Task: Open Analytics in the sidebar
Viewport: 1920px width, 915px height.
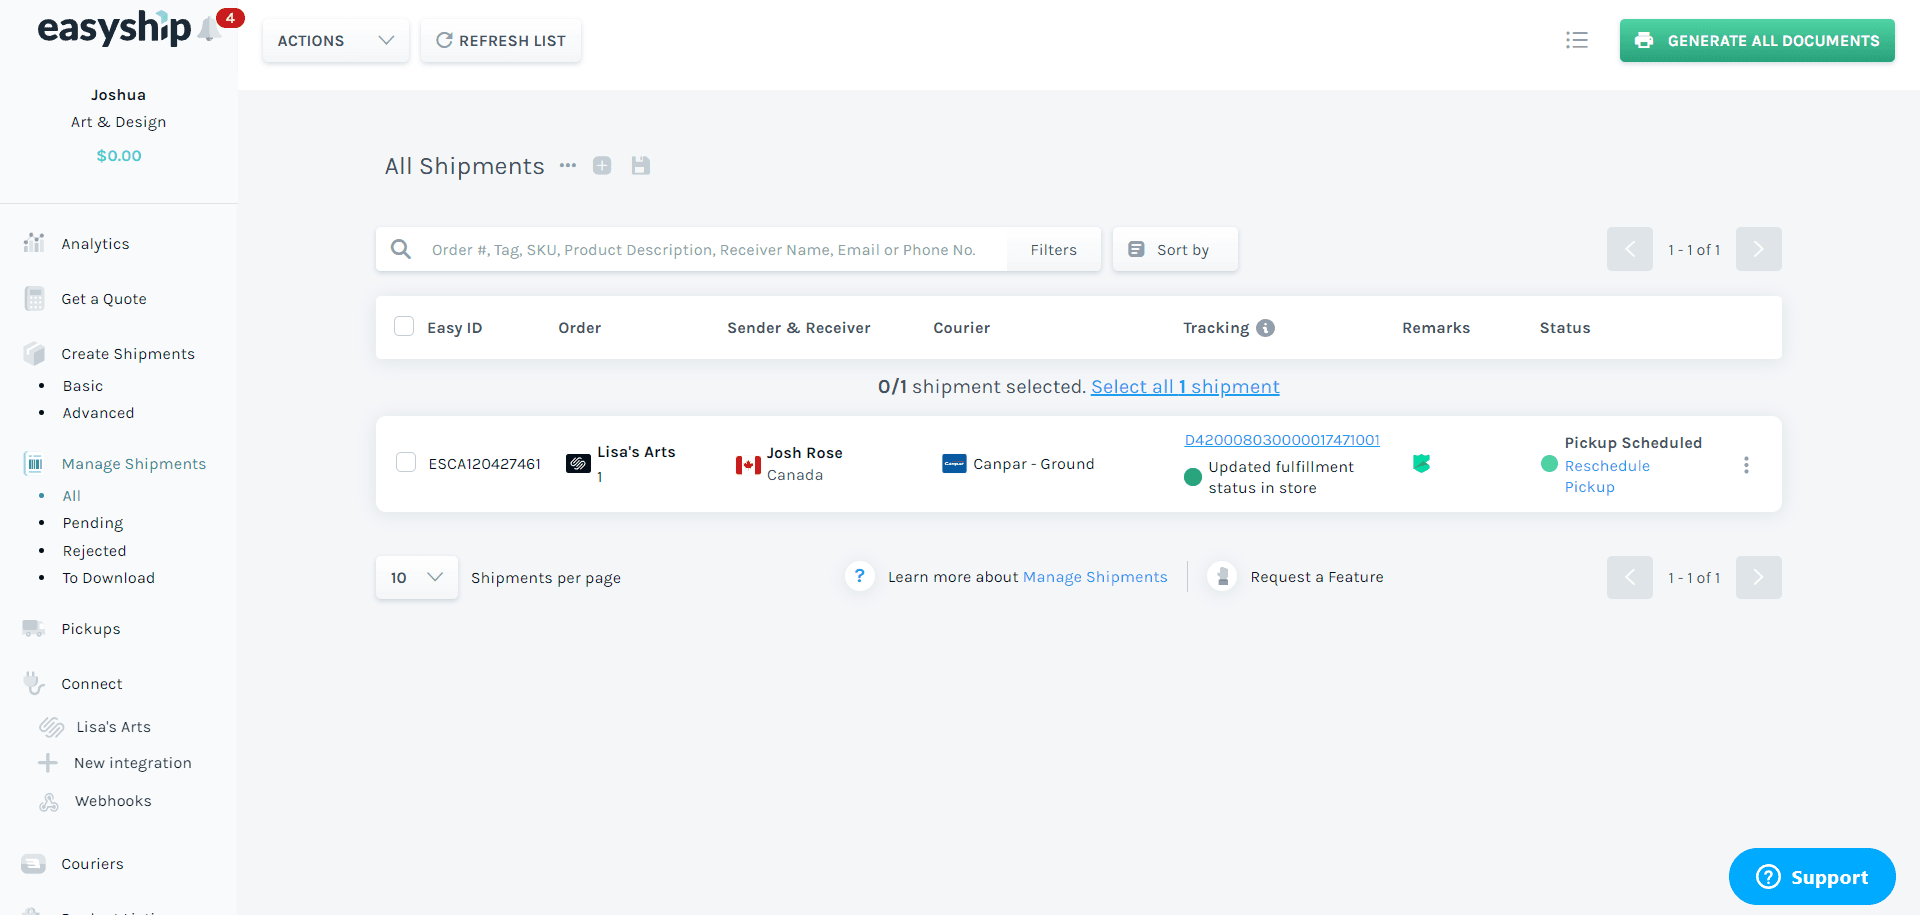Action: click(x=95, y=244)
